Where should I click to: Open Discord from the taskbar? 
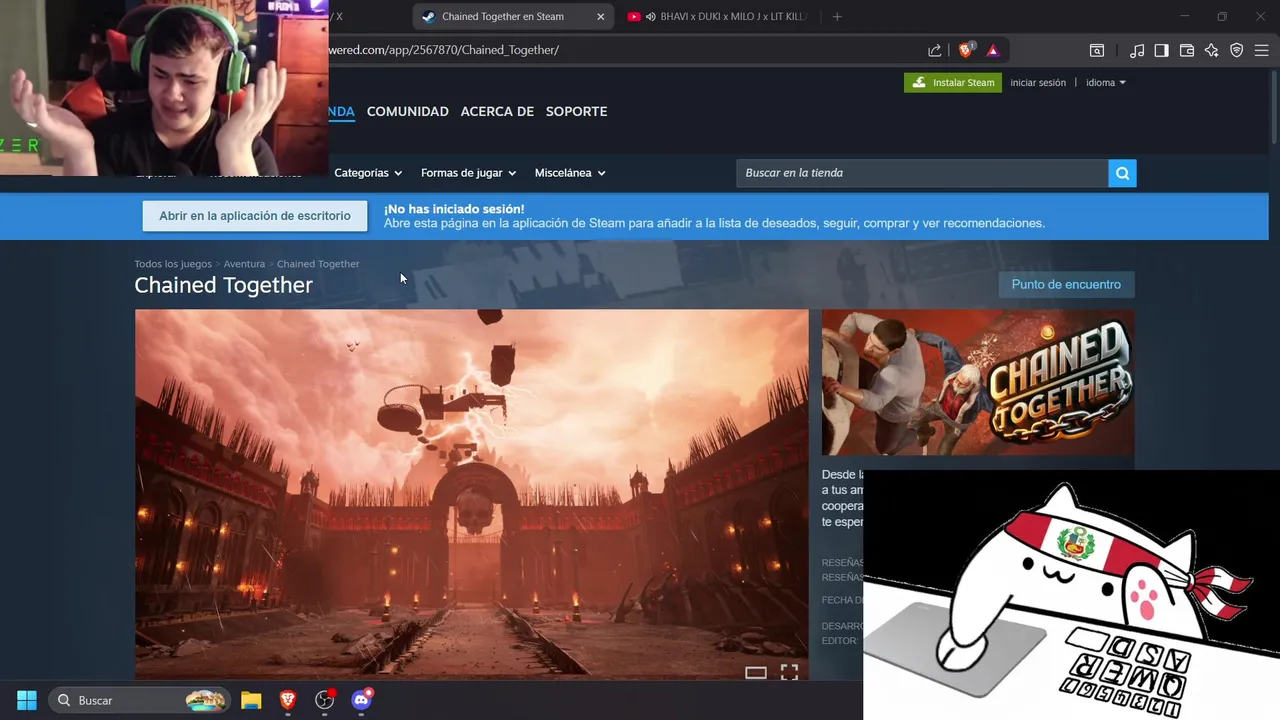[x=361, y=700]
